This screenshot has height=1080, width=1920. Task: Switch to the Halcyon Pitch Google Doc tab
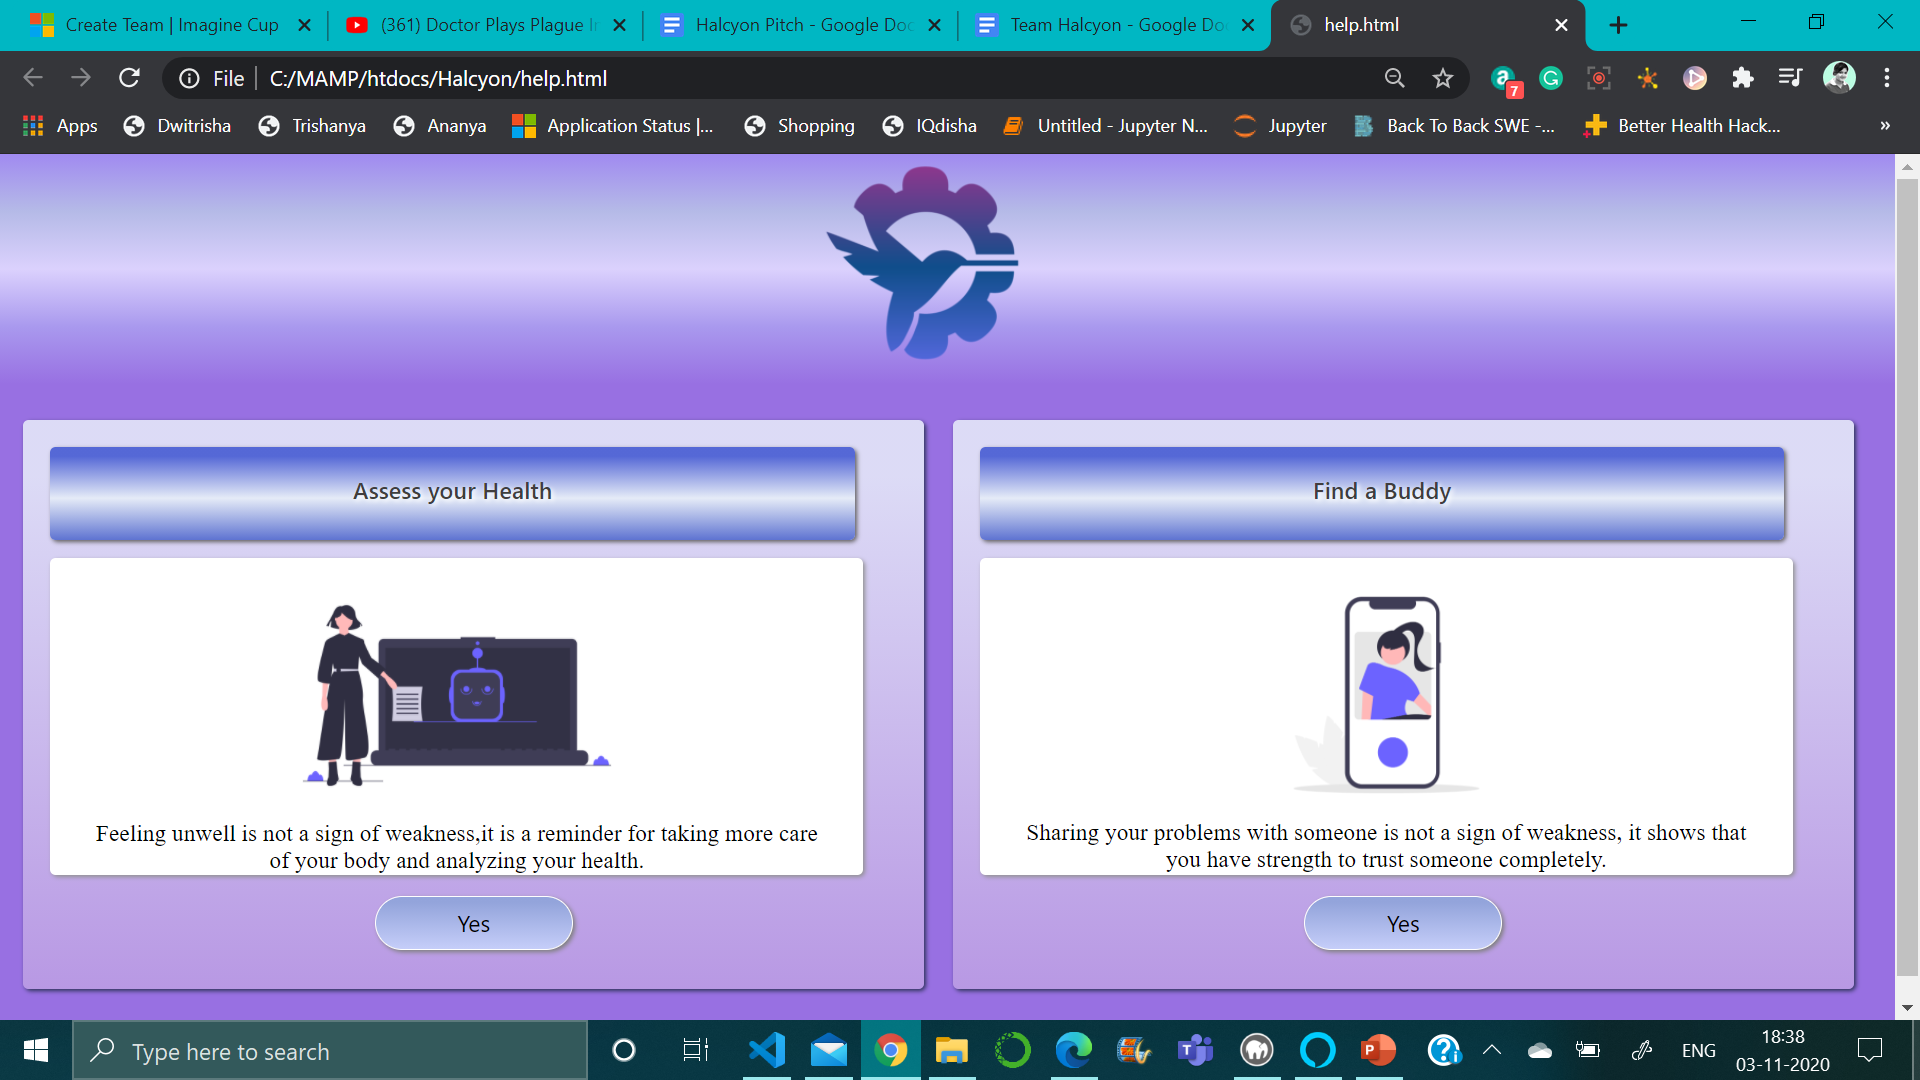[800, 25]
